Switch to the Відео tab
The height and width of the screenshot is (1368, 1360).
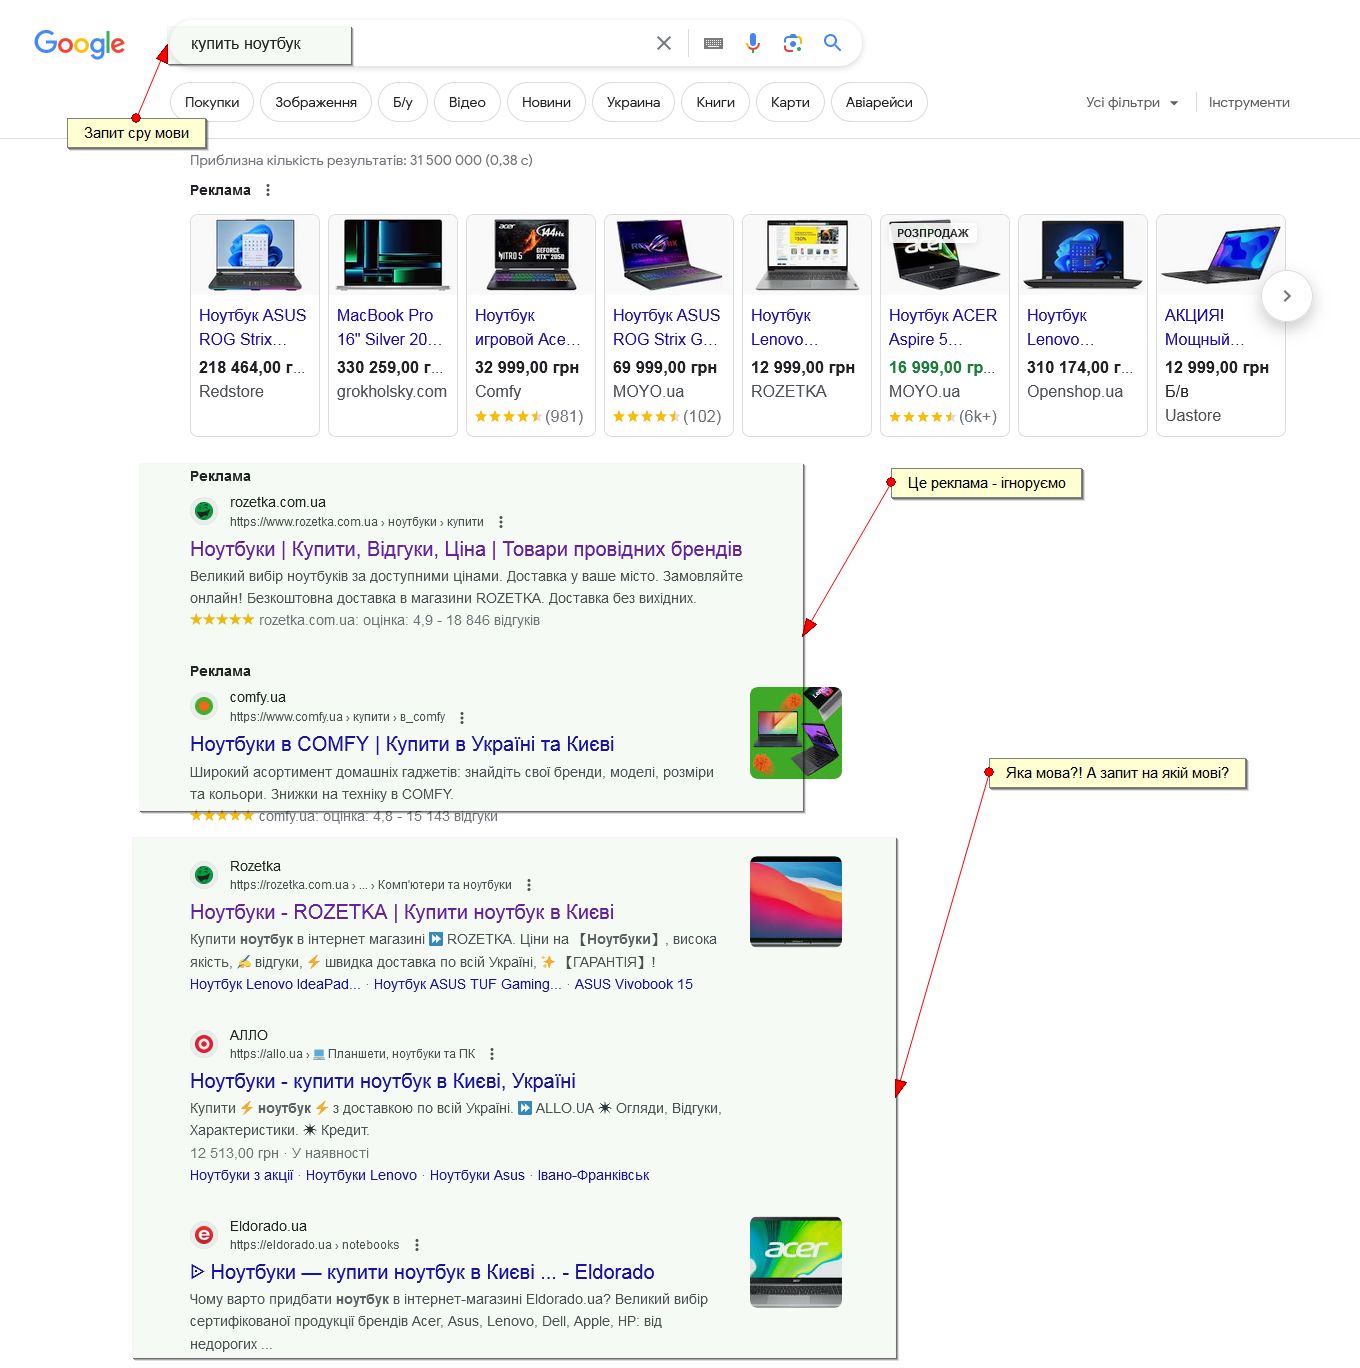coord(467,102)
